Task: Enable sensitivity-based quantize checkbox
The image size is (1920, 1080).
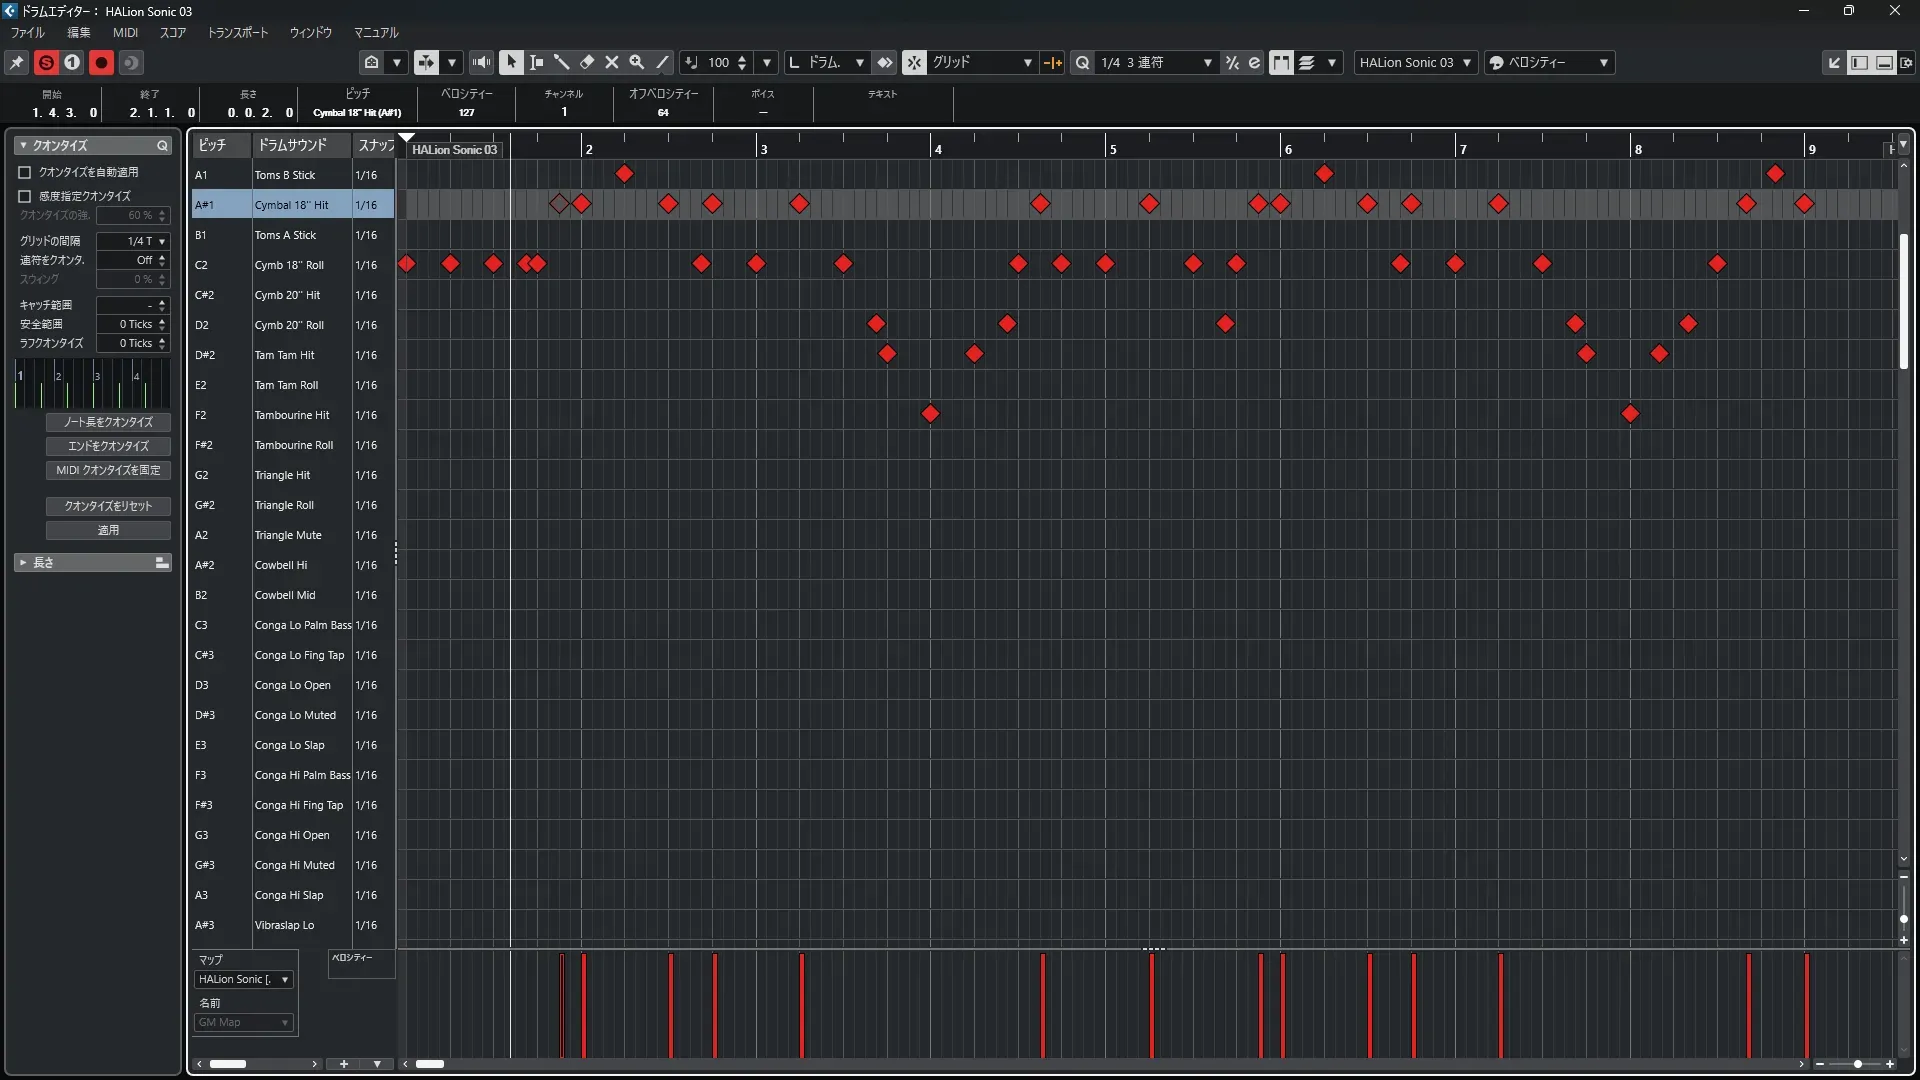Action: coord(25,196)
